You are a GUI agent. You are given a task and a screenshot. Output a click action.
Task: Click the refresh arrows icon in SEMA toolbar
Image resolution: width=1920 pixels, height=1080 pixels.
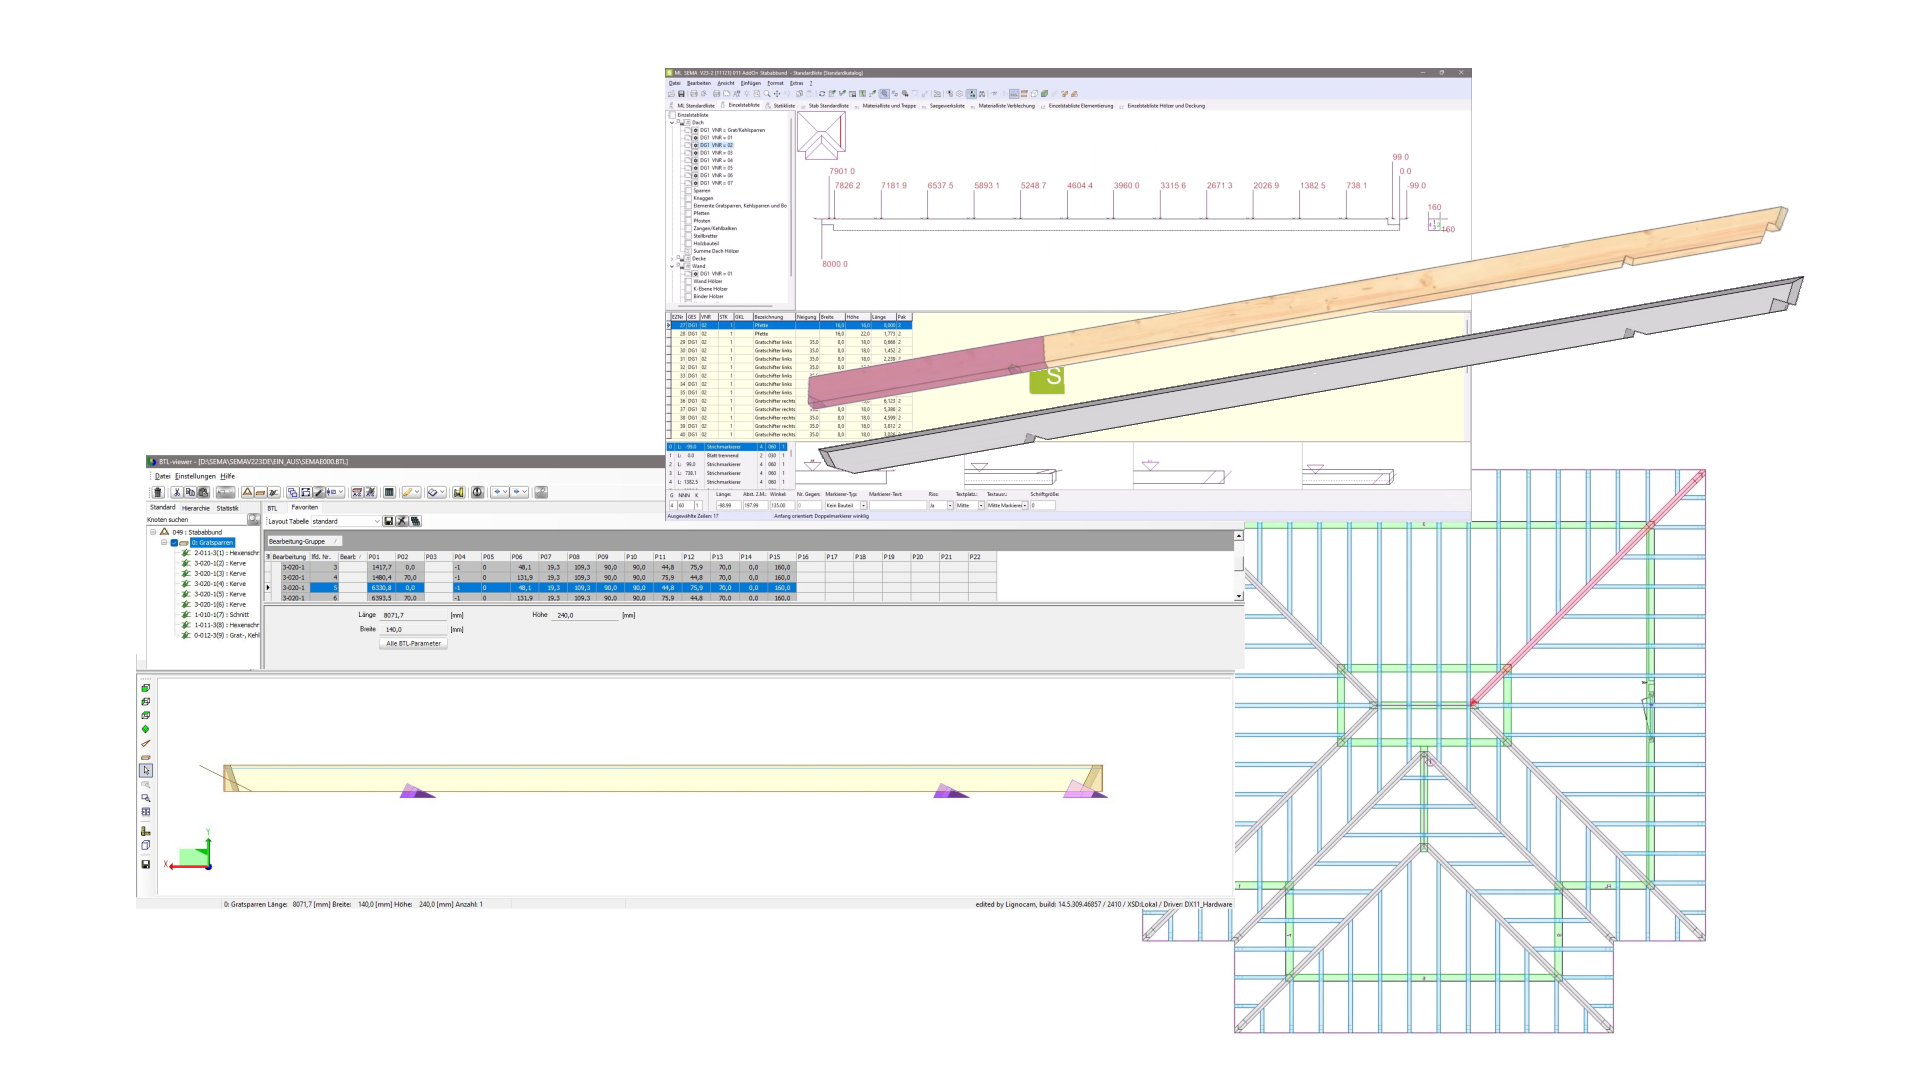[x=822, y=94]
